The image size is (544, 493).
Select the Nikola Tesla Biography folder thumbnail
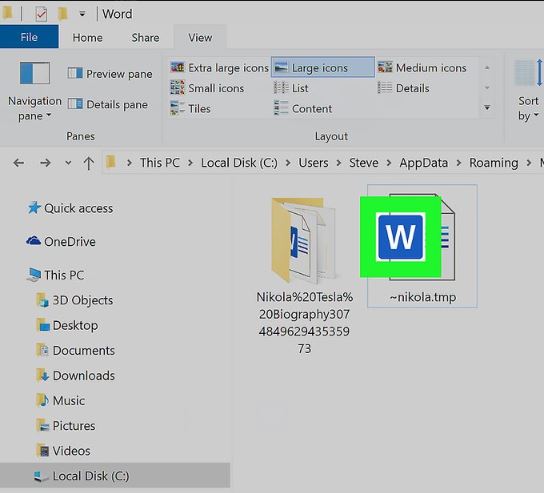coord(303,241)
